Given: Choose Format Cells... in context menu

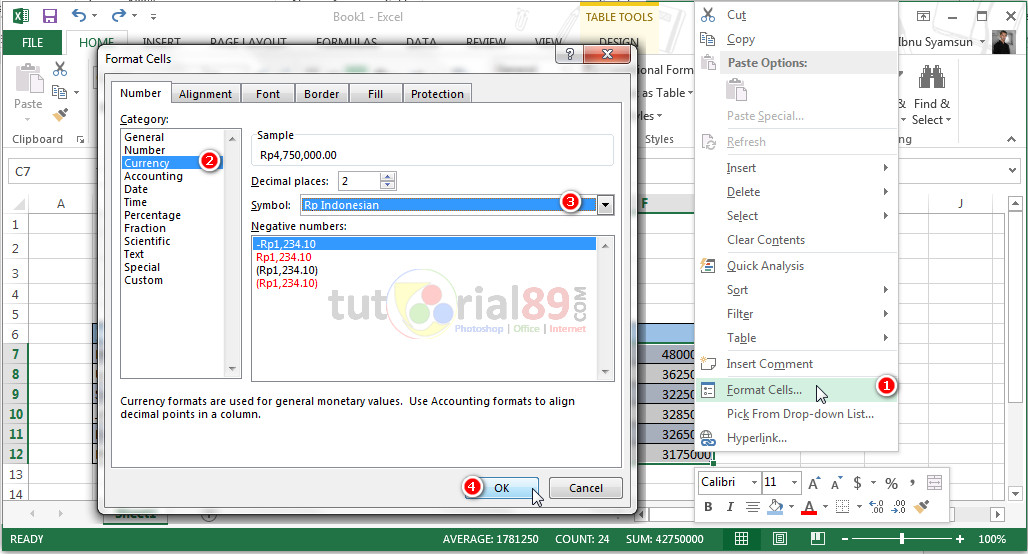Looking at the screenshot, I should point(796,390).
